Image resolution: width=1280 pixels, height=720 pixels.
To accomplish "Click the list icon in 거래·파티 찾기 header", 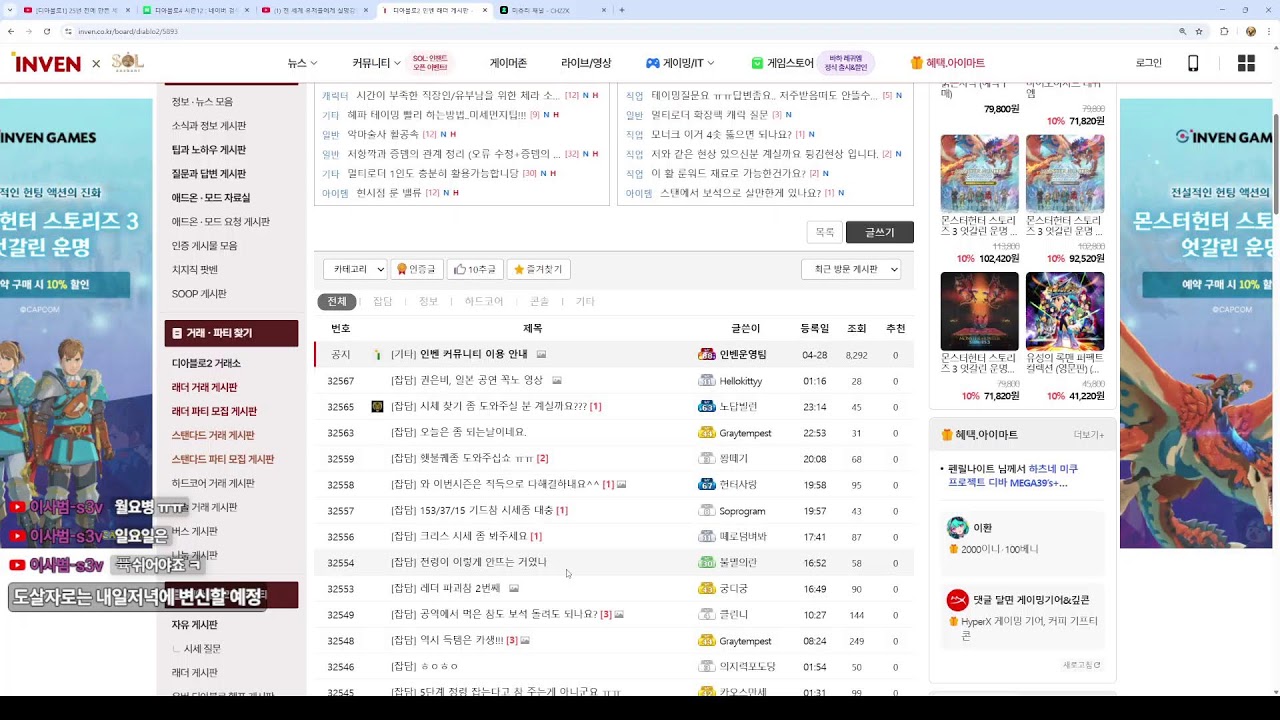I will pos(177,333).
